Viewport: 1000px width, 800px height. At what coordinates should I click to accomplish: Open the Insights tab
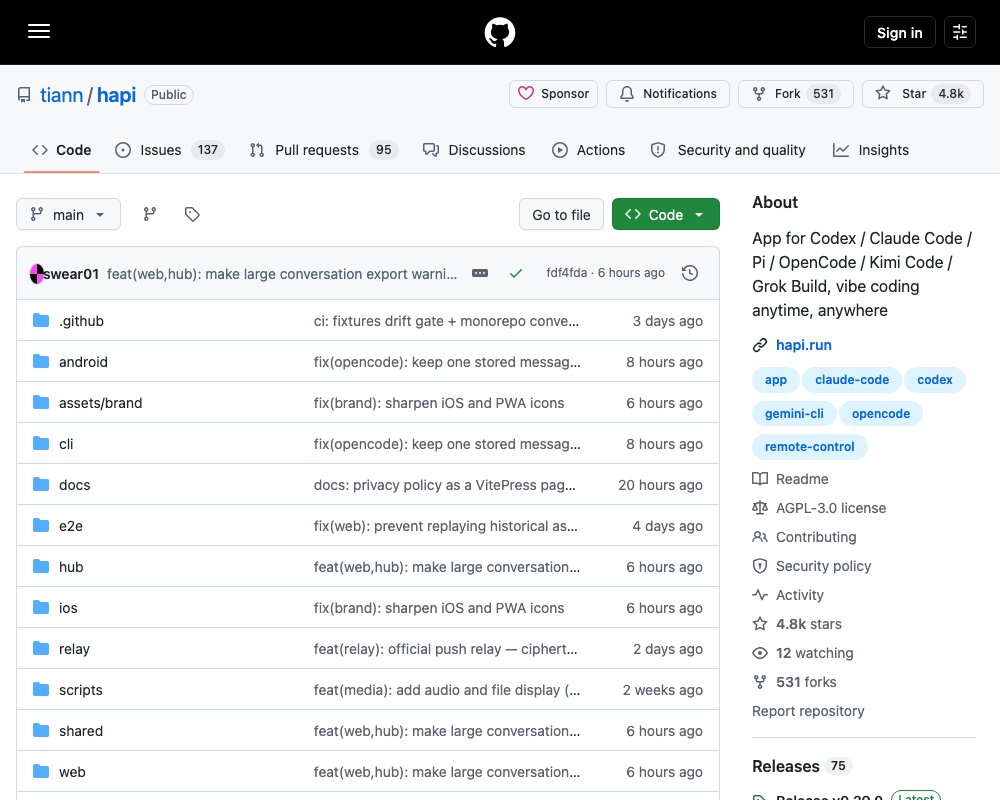coord(871,150)
